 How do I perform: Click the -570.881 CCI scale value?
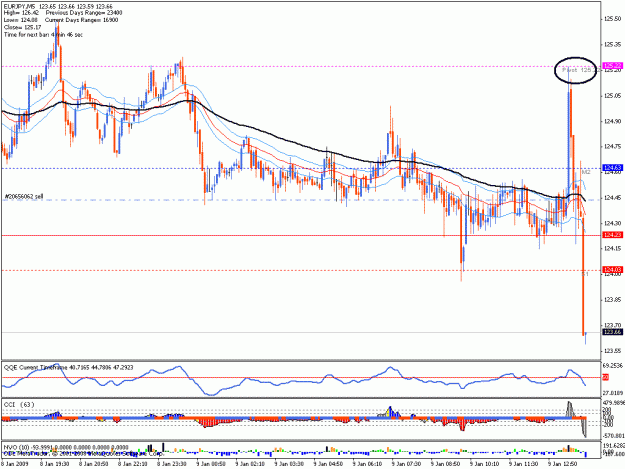coord(614,436)
